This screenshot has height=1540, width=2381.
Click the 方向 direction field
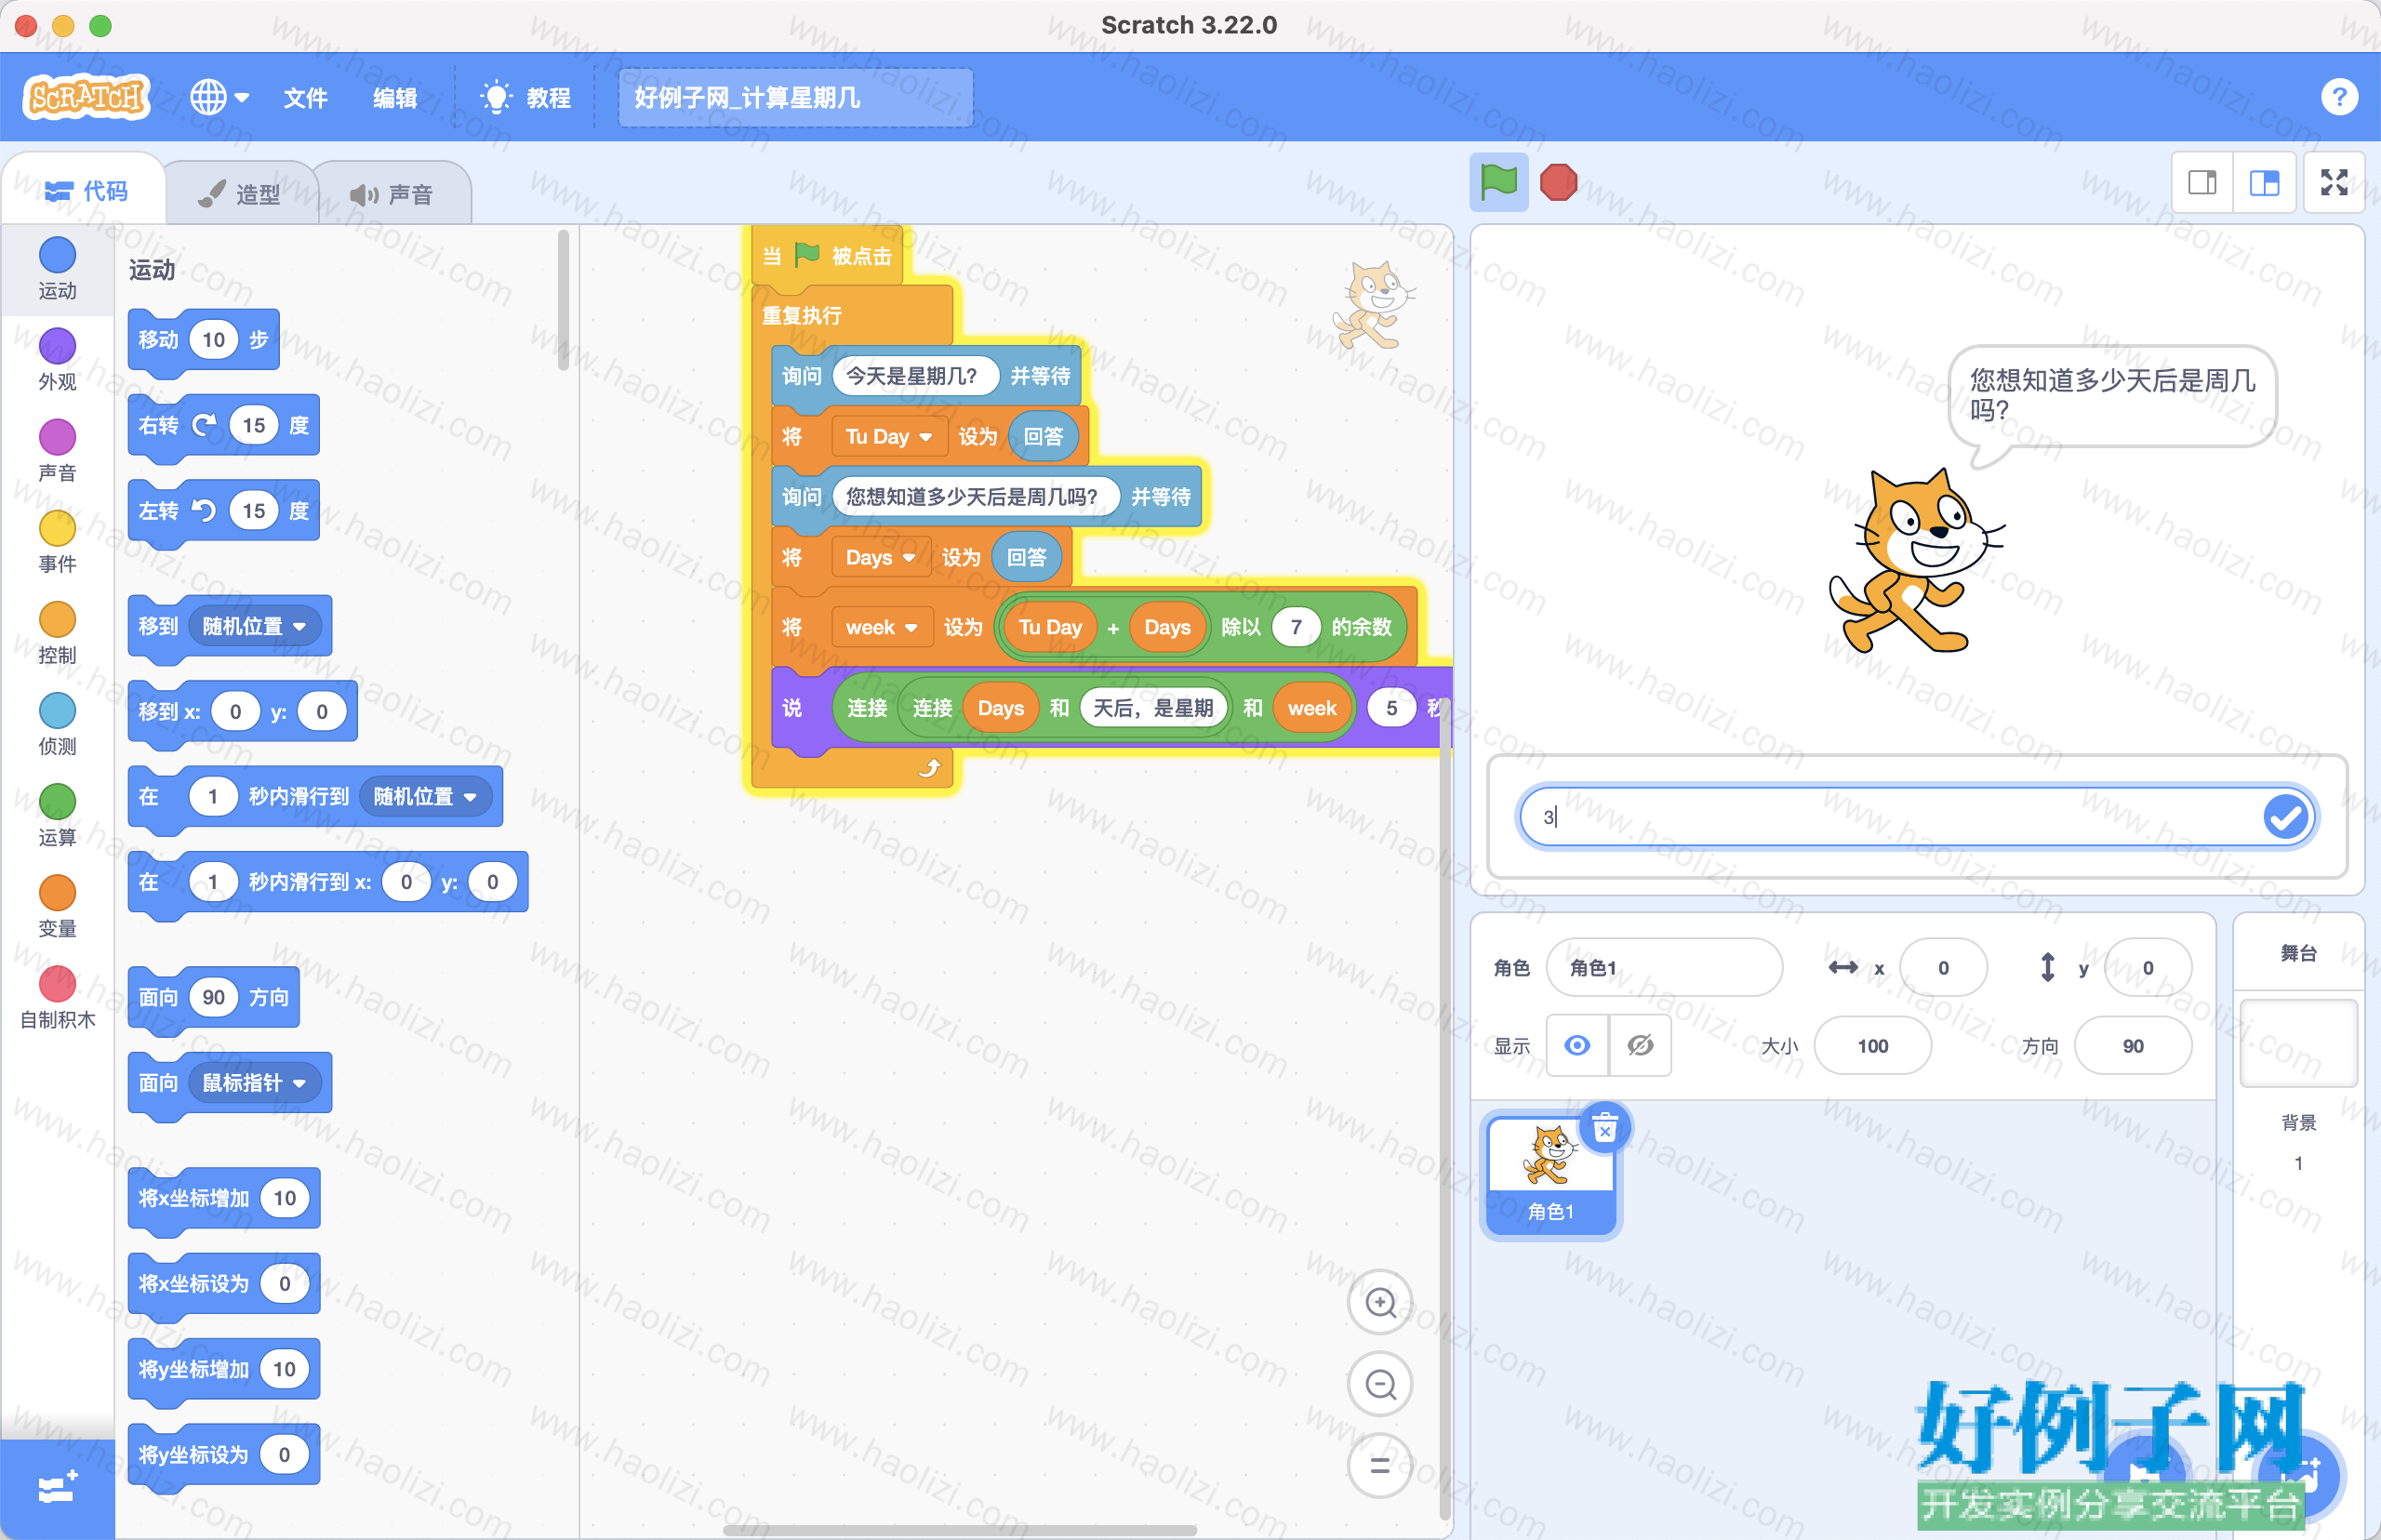click(2132, 1045)
